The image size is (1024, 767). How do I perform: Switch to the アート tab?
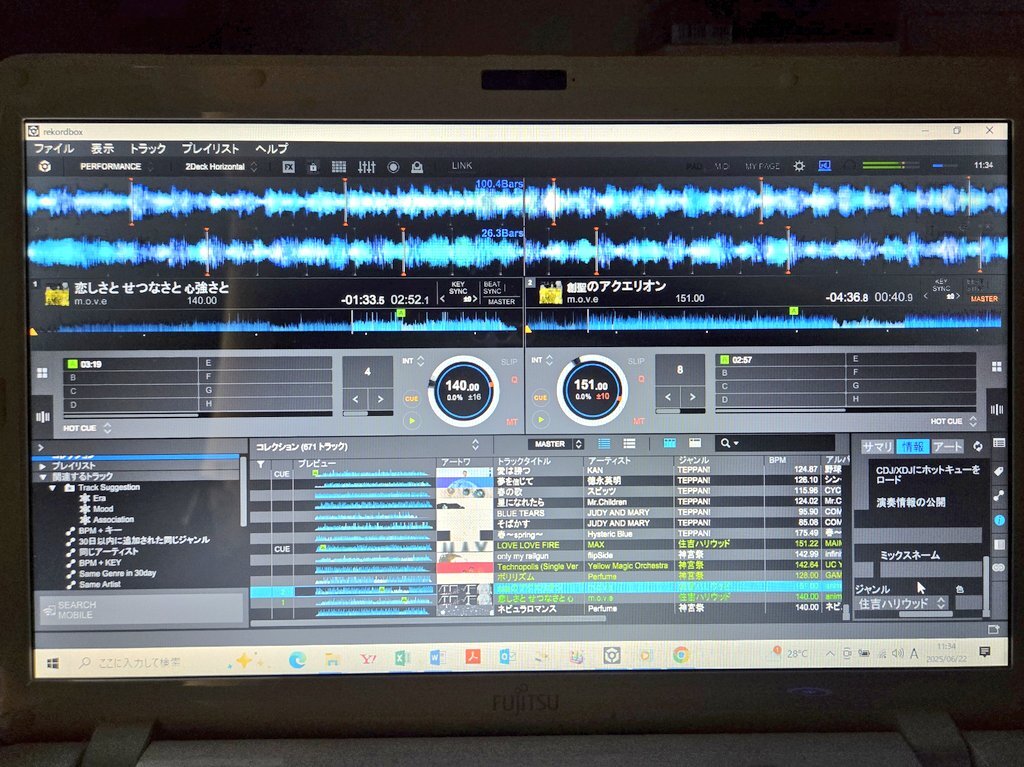point(948,446)
